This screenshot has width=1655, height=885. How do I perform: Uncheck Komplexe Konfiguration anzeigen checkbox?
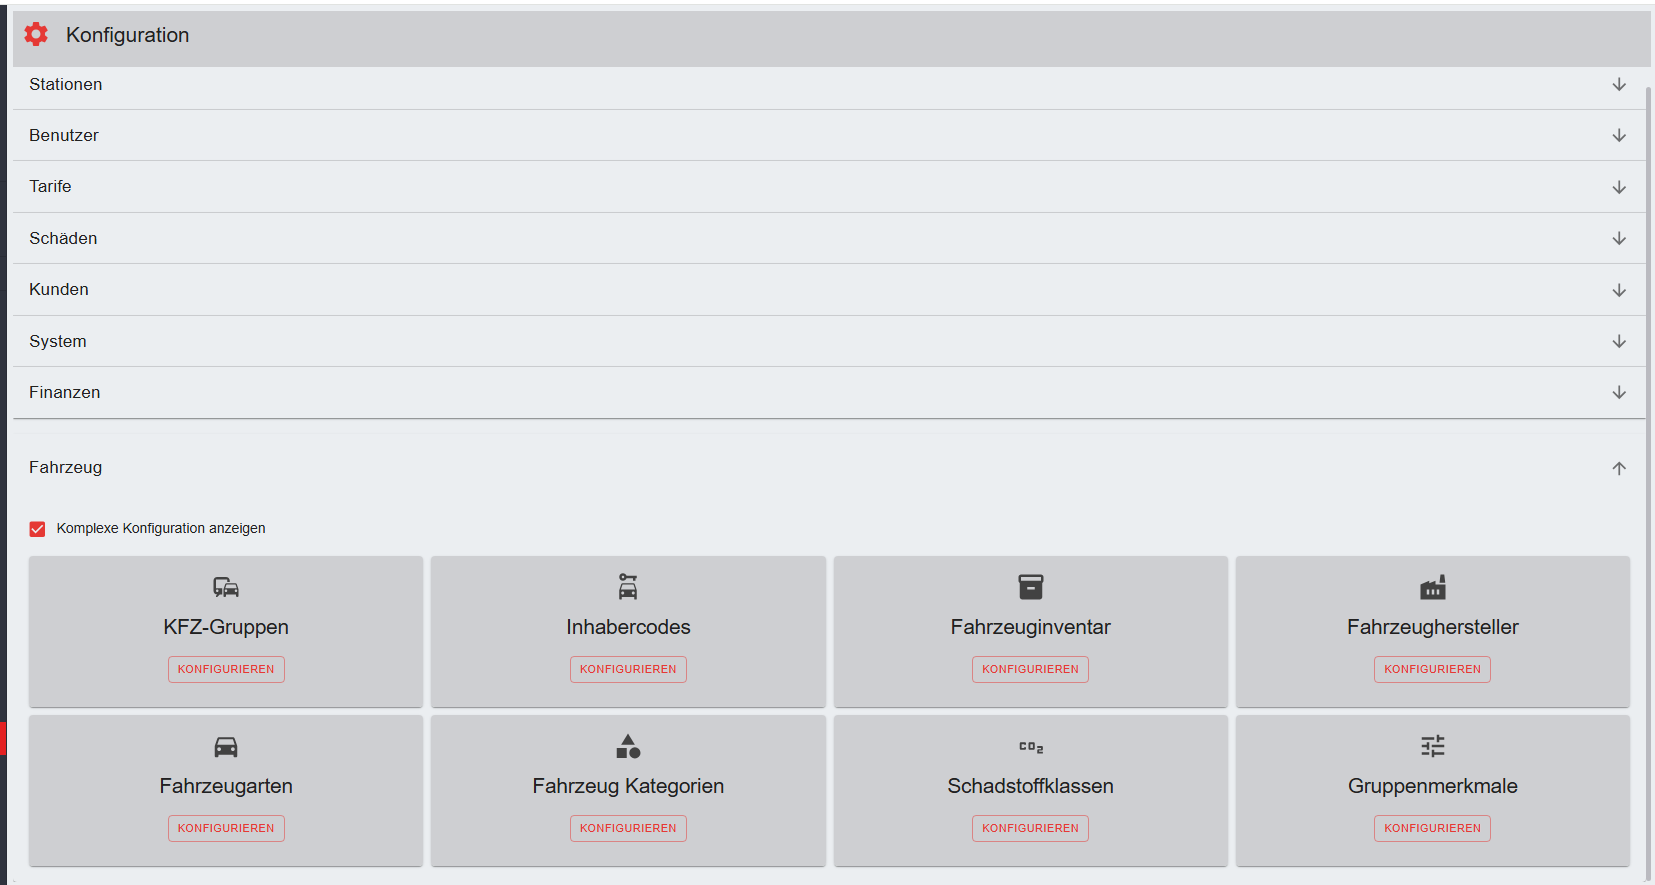pos(38,529)
